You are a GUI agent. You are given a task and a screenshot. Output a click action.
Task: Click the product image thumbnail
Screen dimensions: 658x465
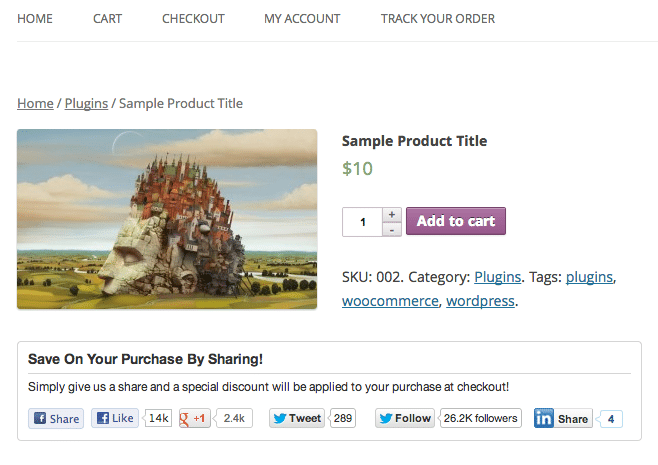167,219
